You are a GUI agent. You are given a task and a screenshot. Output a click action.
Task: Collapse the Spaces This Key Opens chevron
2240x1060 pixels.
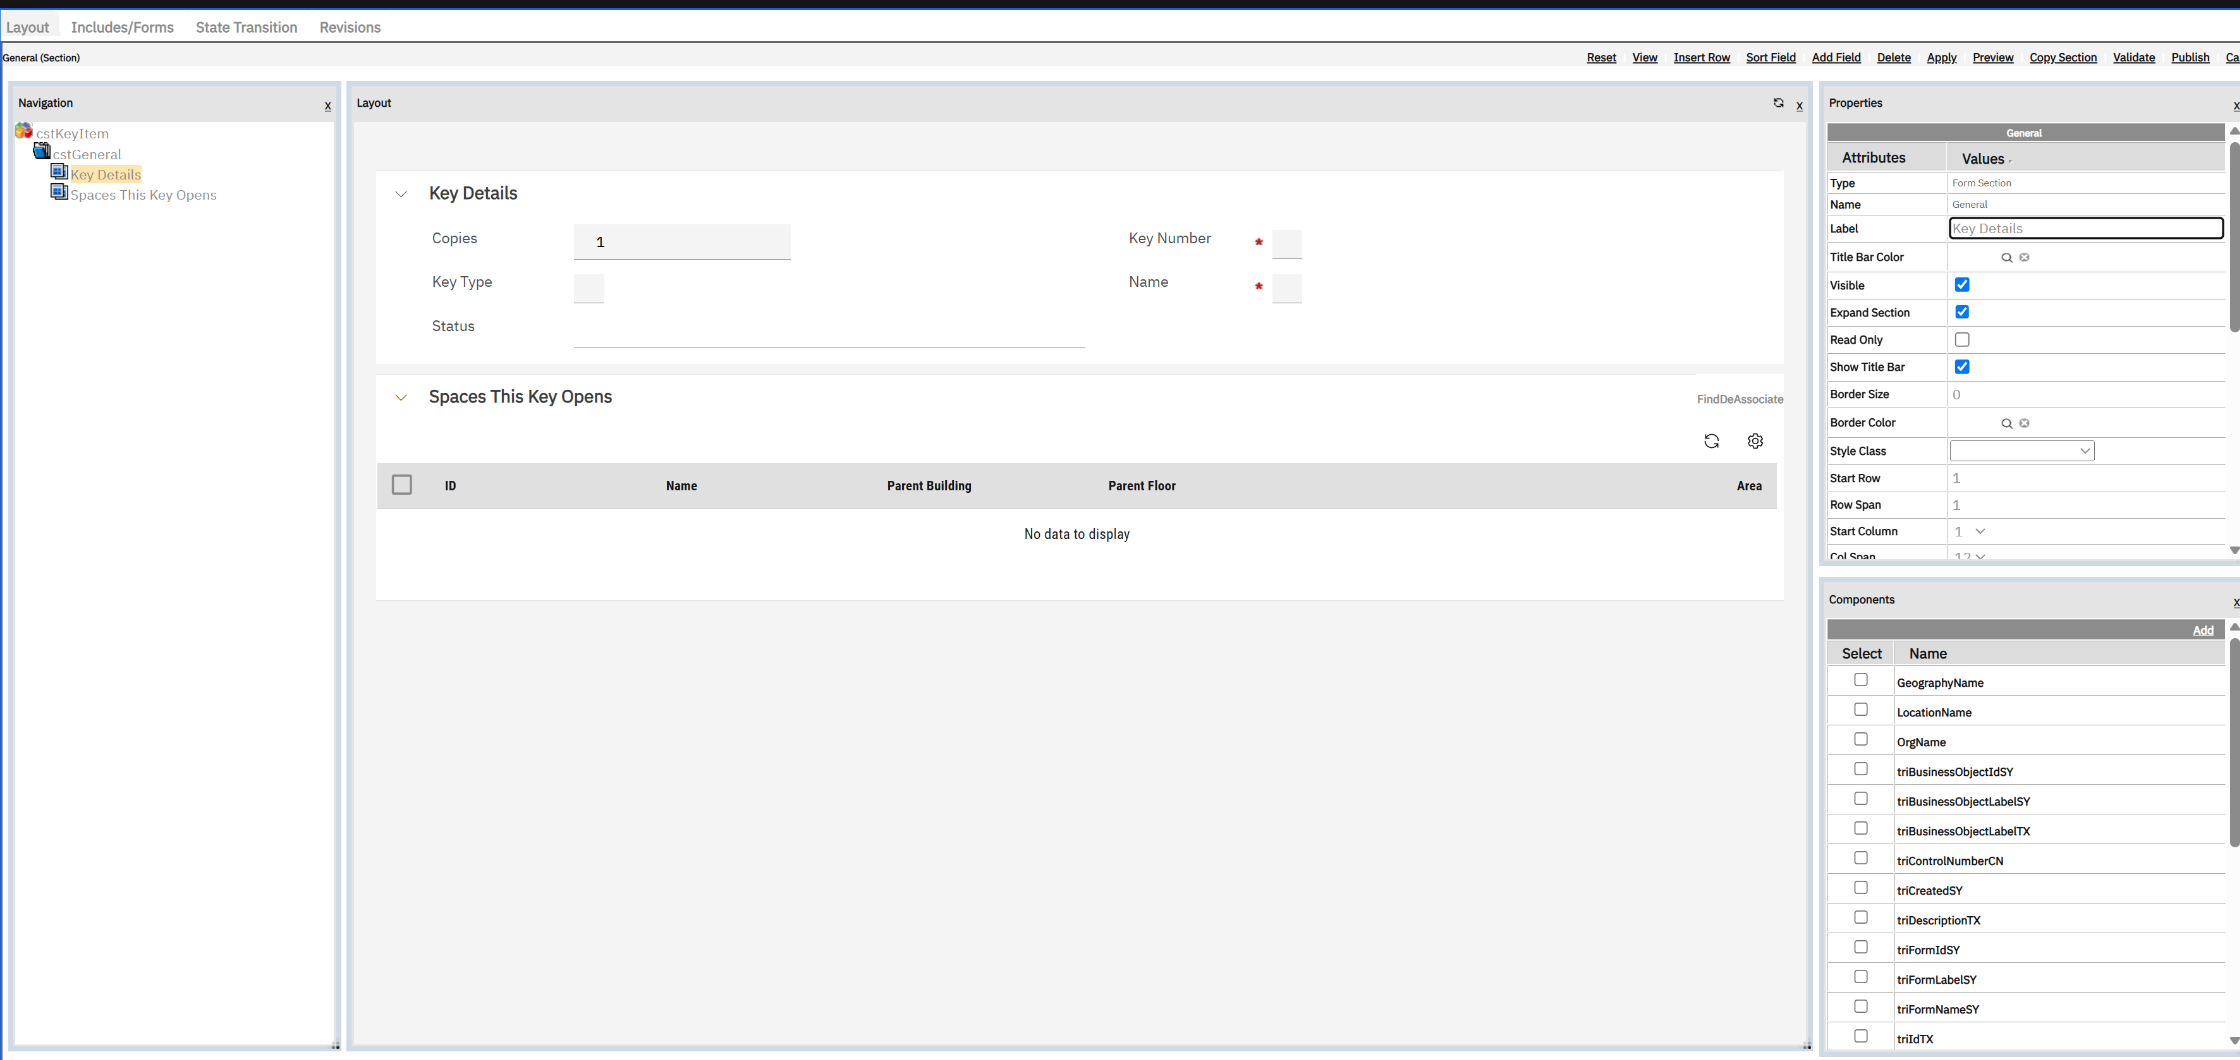click(401, 398)
